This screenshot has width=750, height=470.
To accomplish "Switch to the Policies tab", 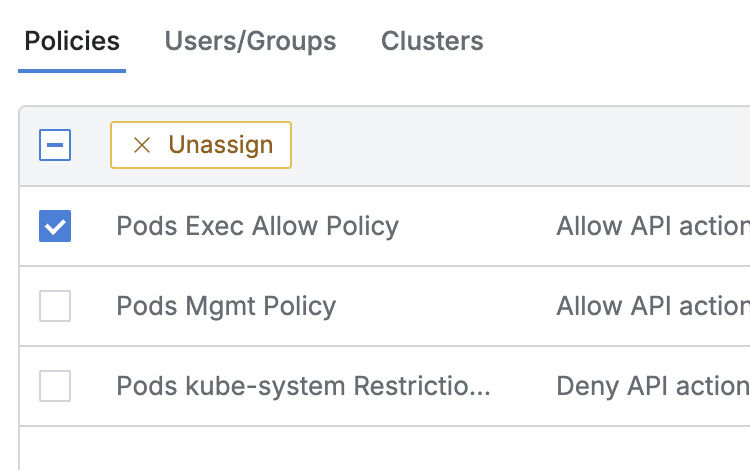I will point(72,41).
